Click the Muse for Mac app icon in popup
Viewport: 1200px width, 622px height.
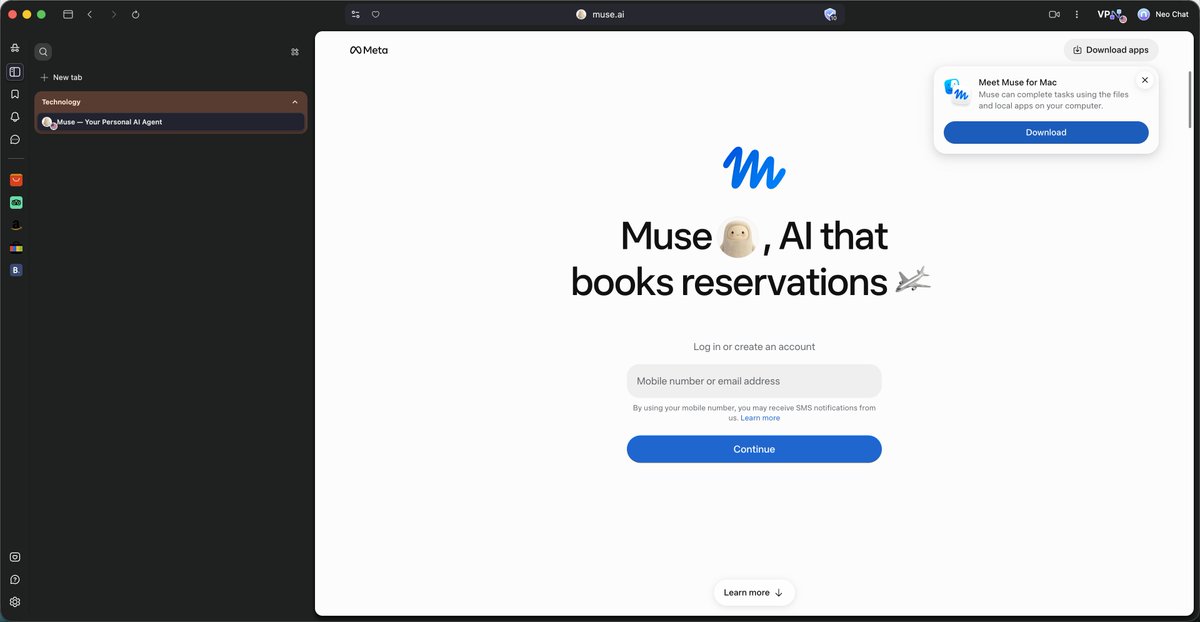tap(958, 91)
